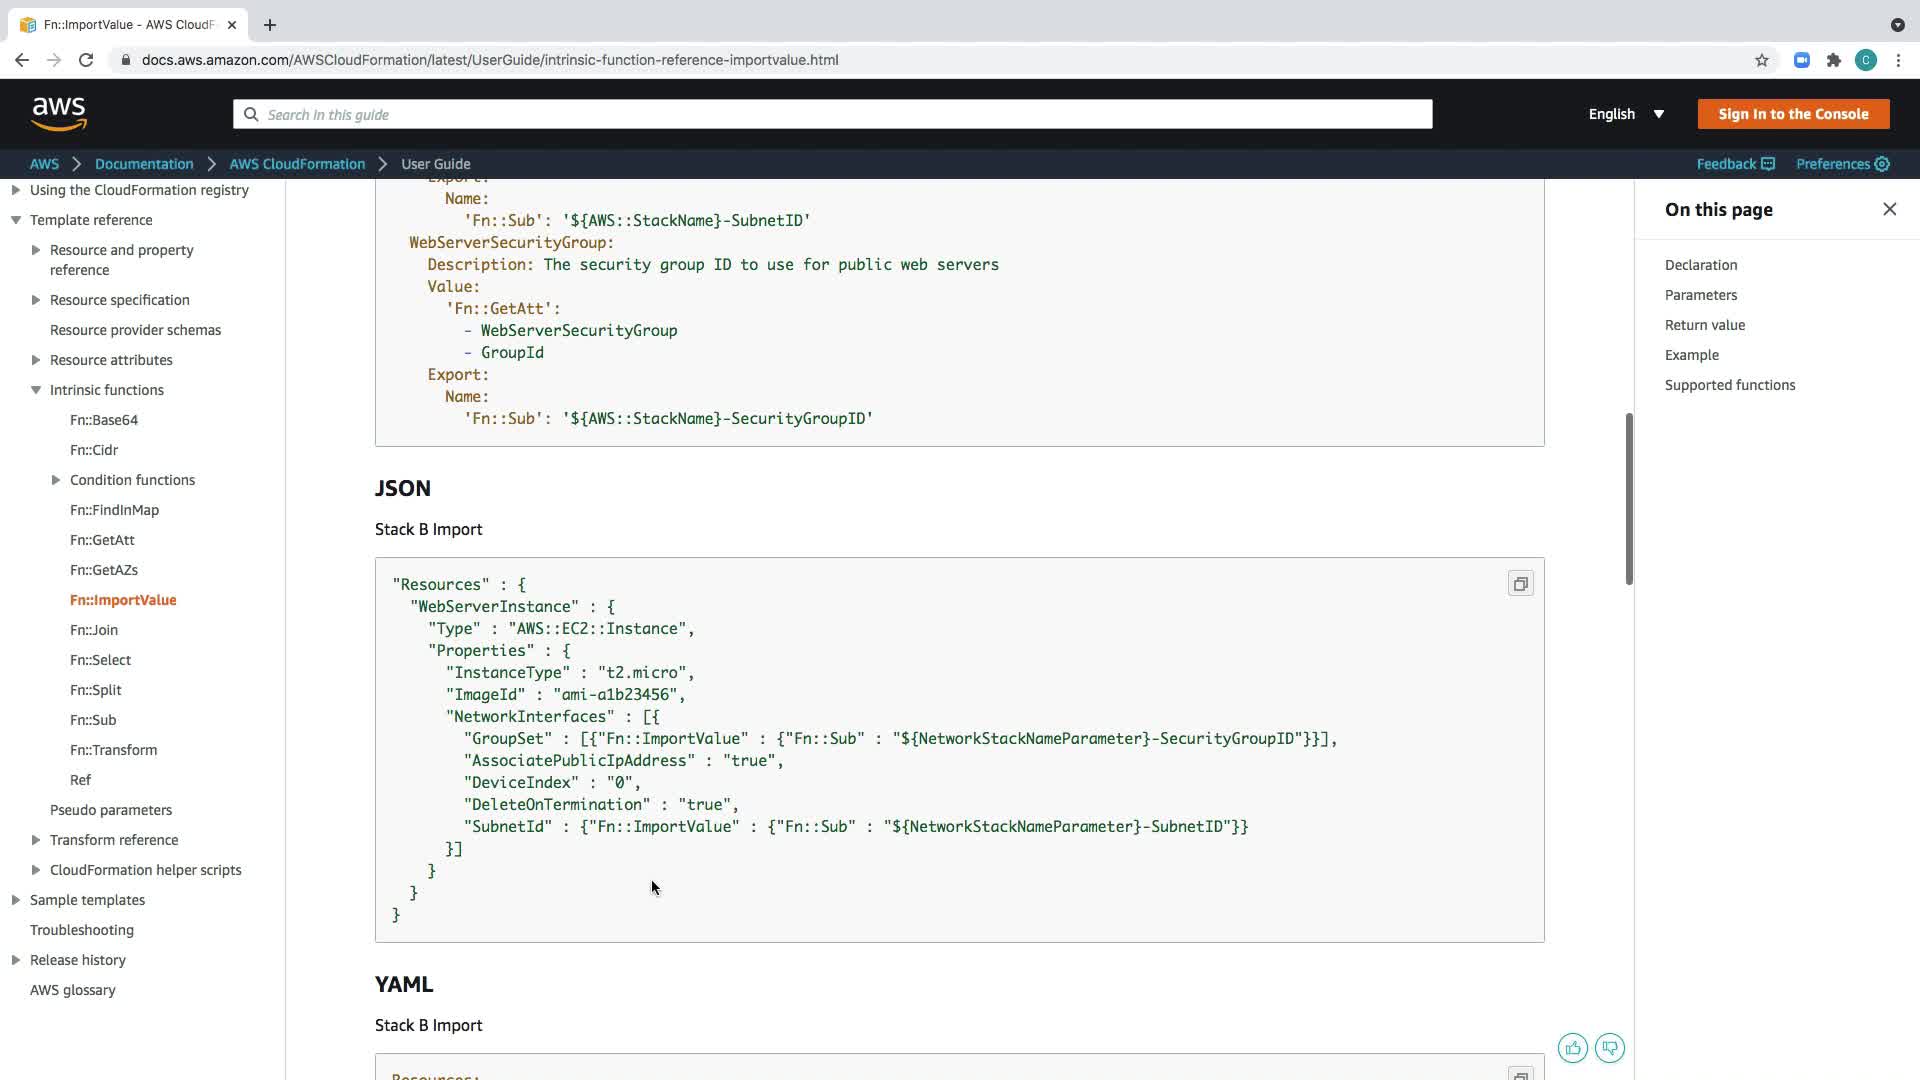Bookmark this page with star icon
The width and height of the screenshot is (1920, 1080).
pos(1761,60)
